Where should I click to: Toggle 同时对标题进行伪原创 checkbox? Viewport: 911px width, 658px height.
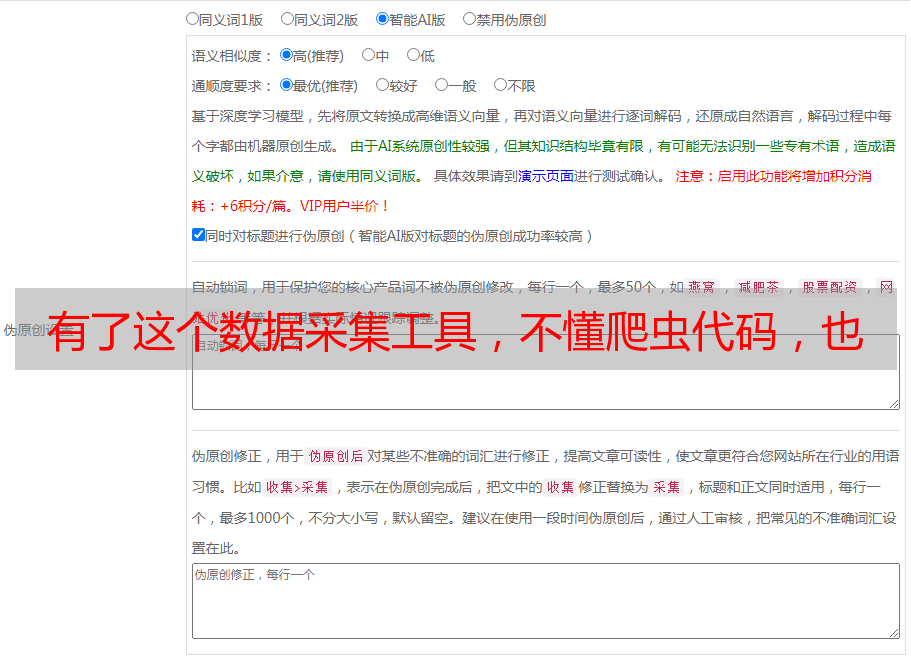pos(198,235)
